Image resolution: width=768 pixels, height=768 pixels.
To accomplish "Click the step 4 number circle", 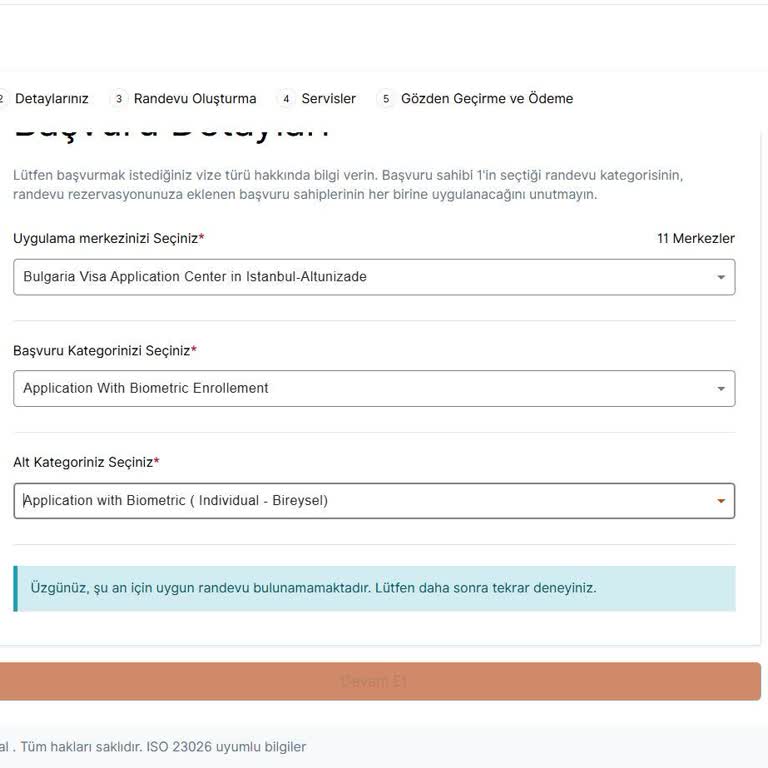I will pyautogui.click(x=286, y=99).
